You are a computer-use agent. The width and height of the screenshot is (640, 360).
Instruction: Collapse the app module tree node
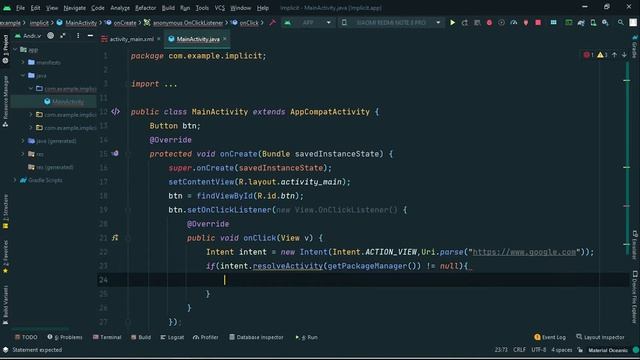click(16, 49)
